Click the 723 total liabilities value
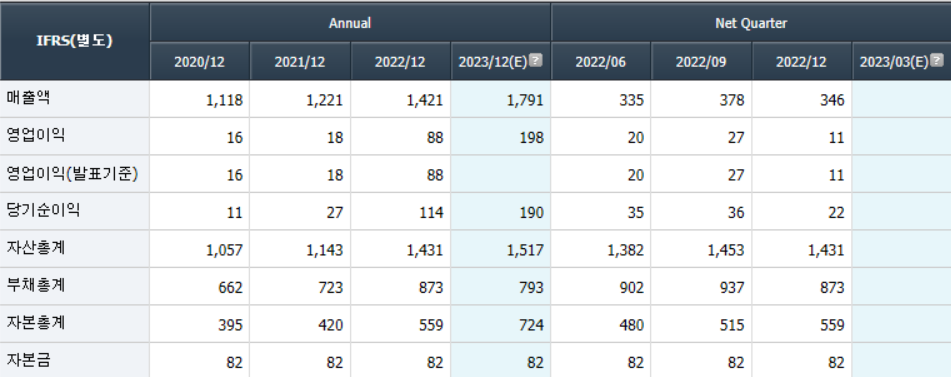The image size is (951, 377). click(331, 289)
